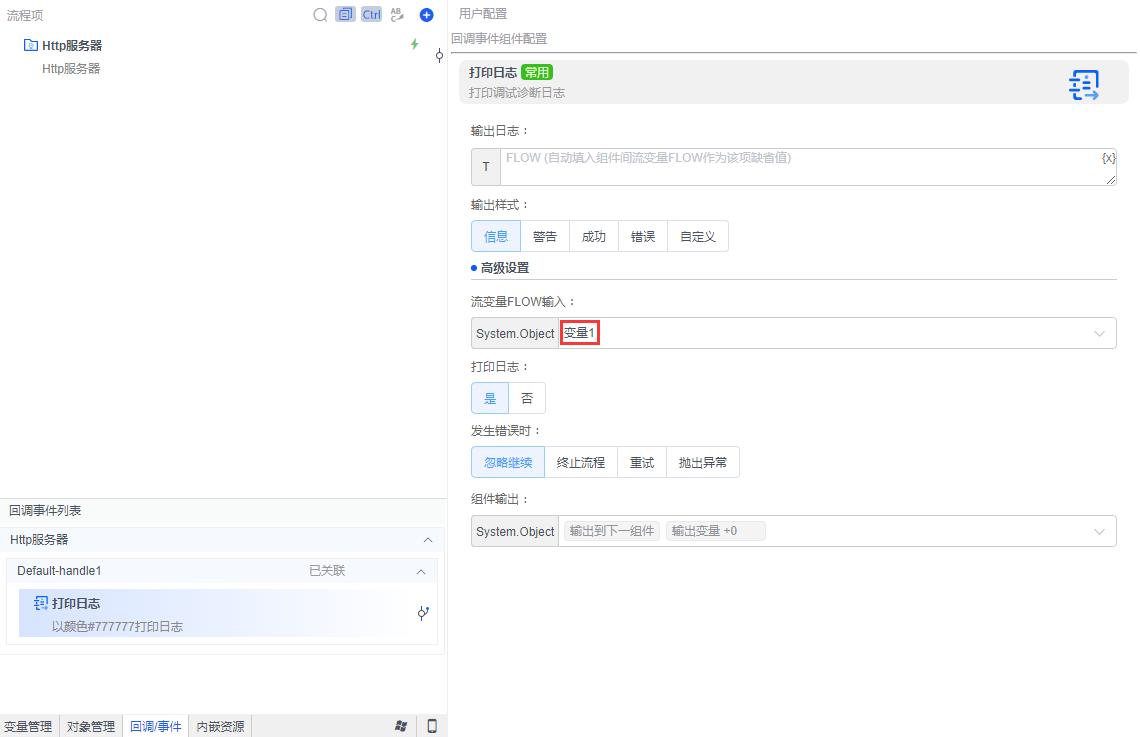Select the Ctrl toolbar icon
The height and width of the screenshot is (737, 1140).
coord(371,14)
